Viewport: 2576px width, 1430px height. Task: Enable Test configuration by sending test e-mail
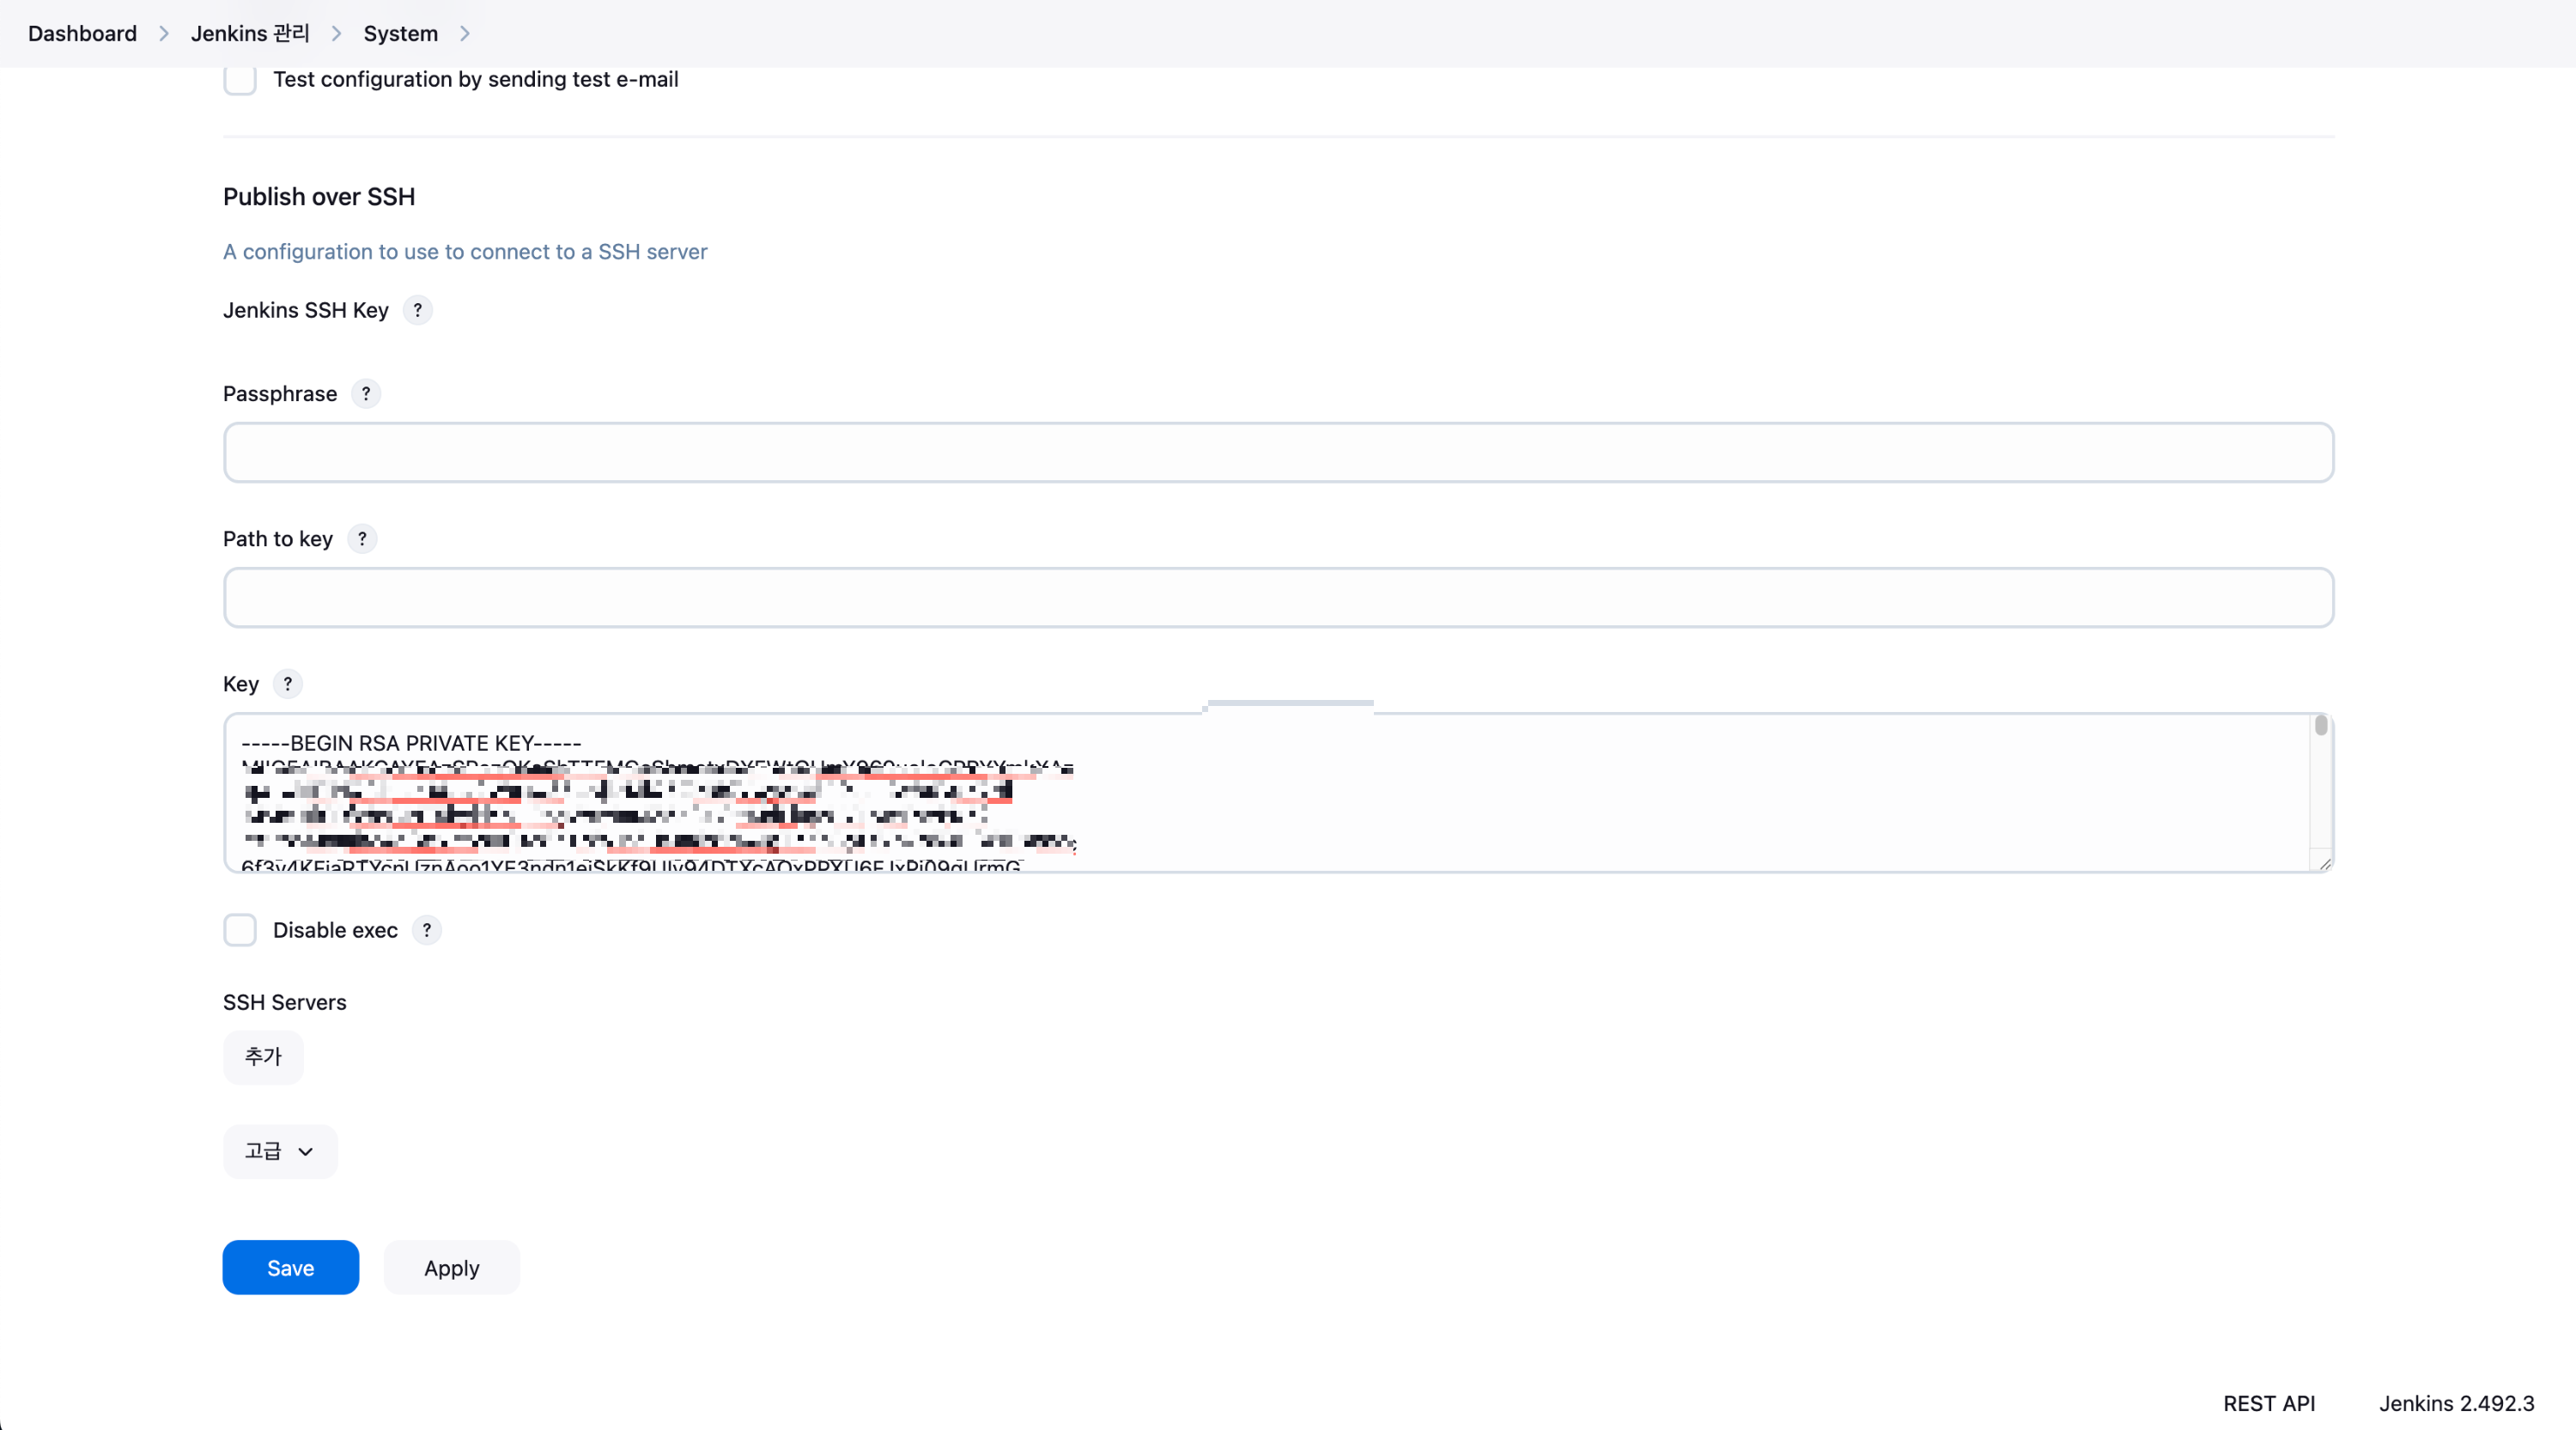tap(240, 79)
